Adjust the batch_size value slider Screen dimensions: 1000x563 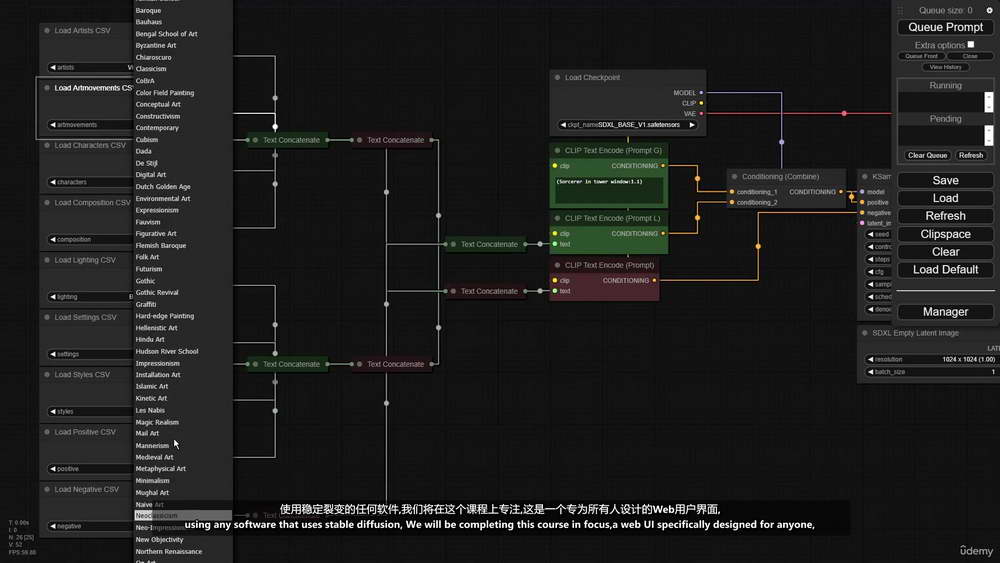[930, 372]
